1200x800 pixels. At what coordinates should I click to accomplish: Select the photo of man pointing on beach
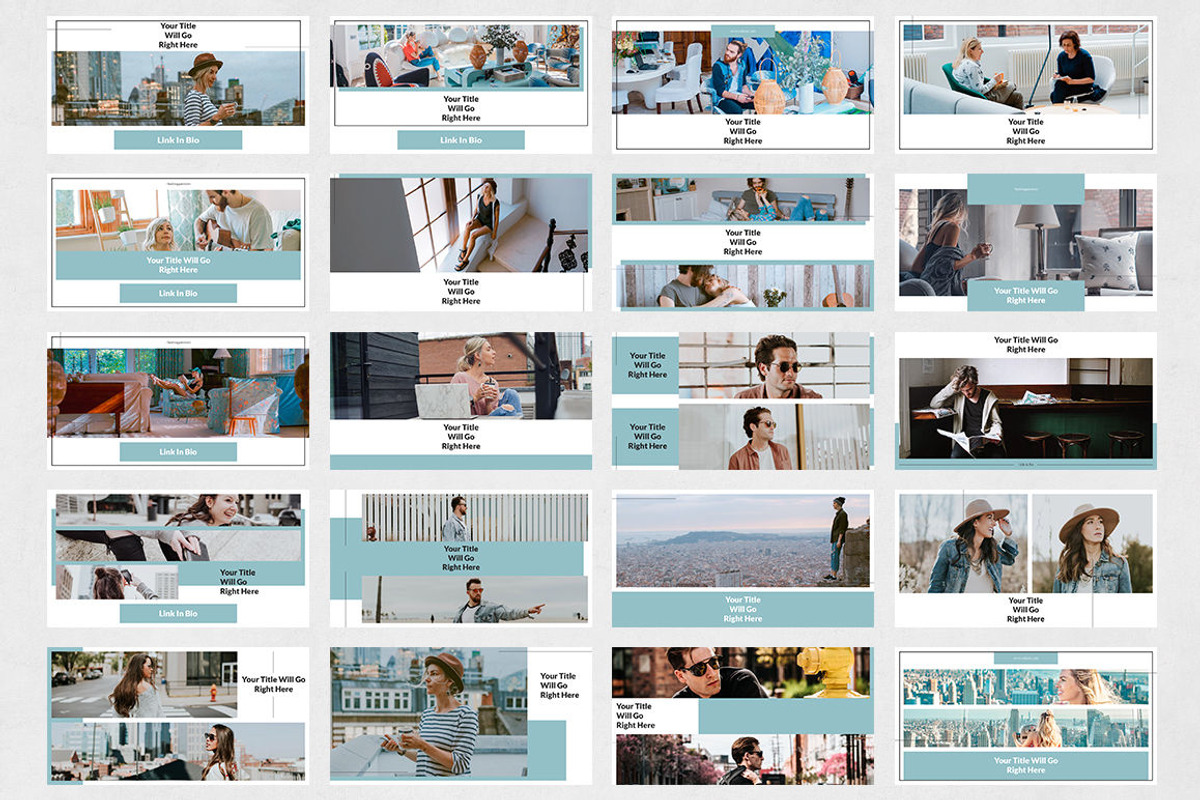pyautogui.click(x=475, y=599)
